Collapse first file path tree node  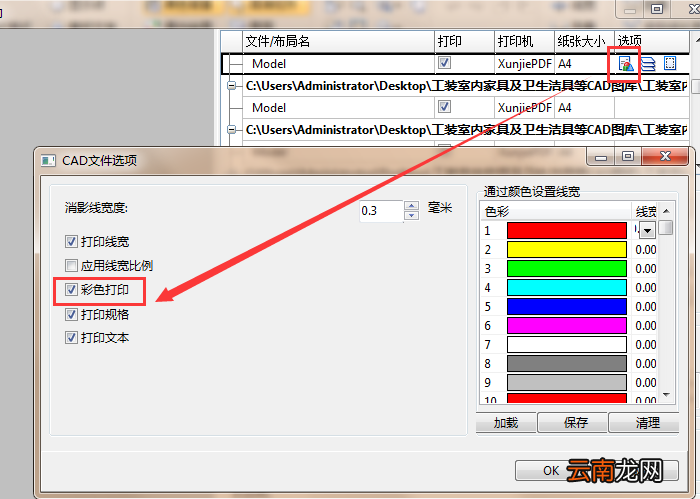click(x=232, y=86)
